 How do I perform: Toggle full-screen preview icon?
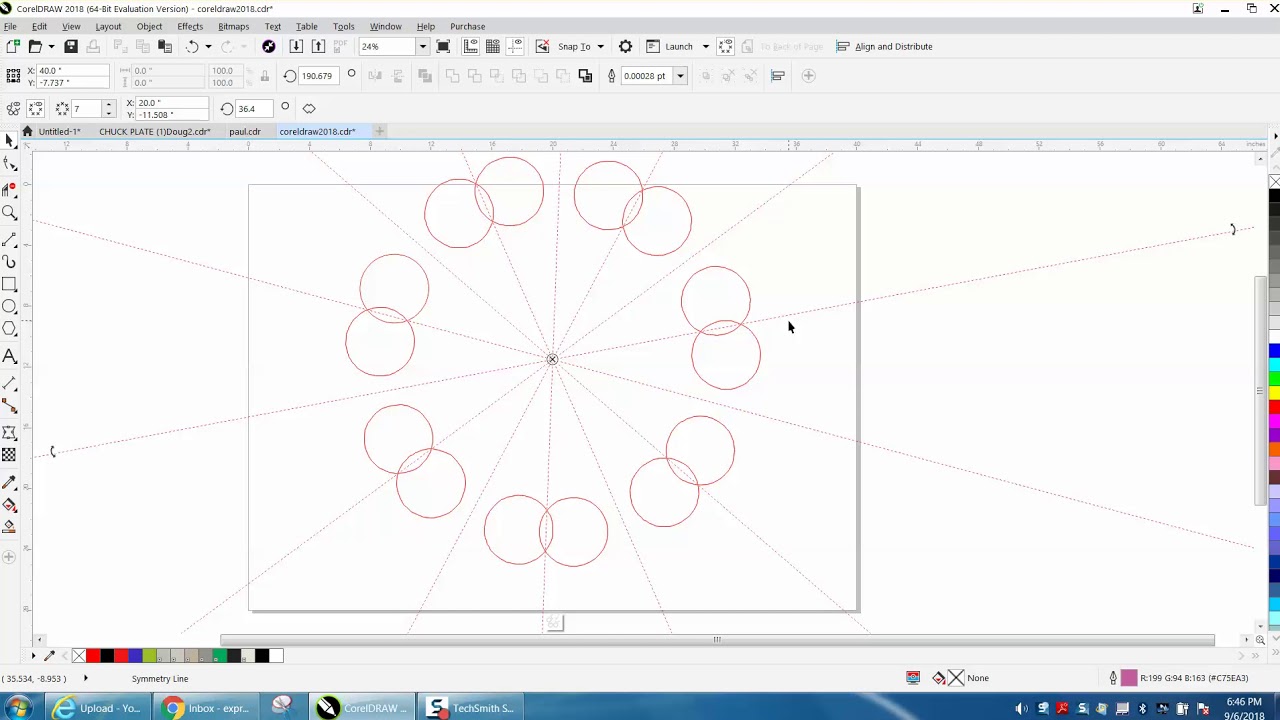tap(444, 46)
